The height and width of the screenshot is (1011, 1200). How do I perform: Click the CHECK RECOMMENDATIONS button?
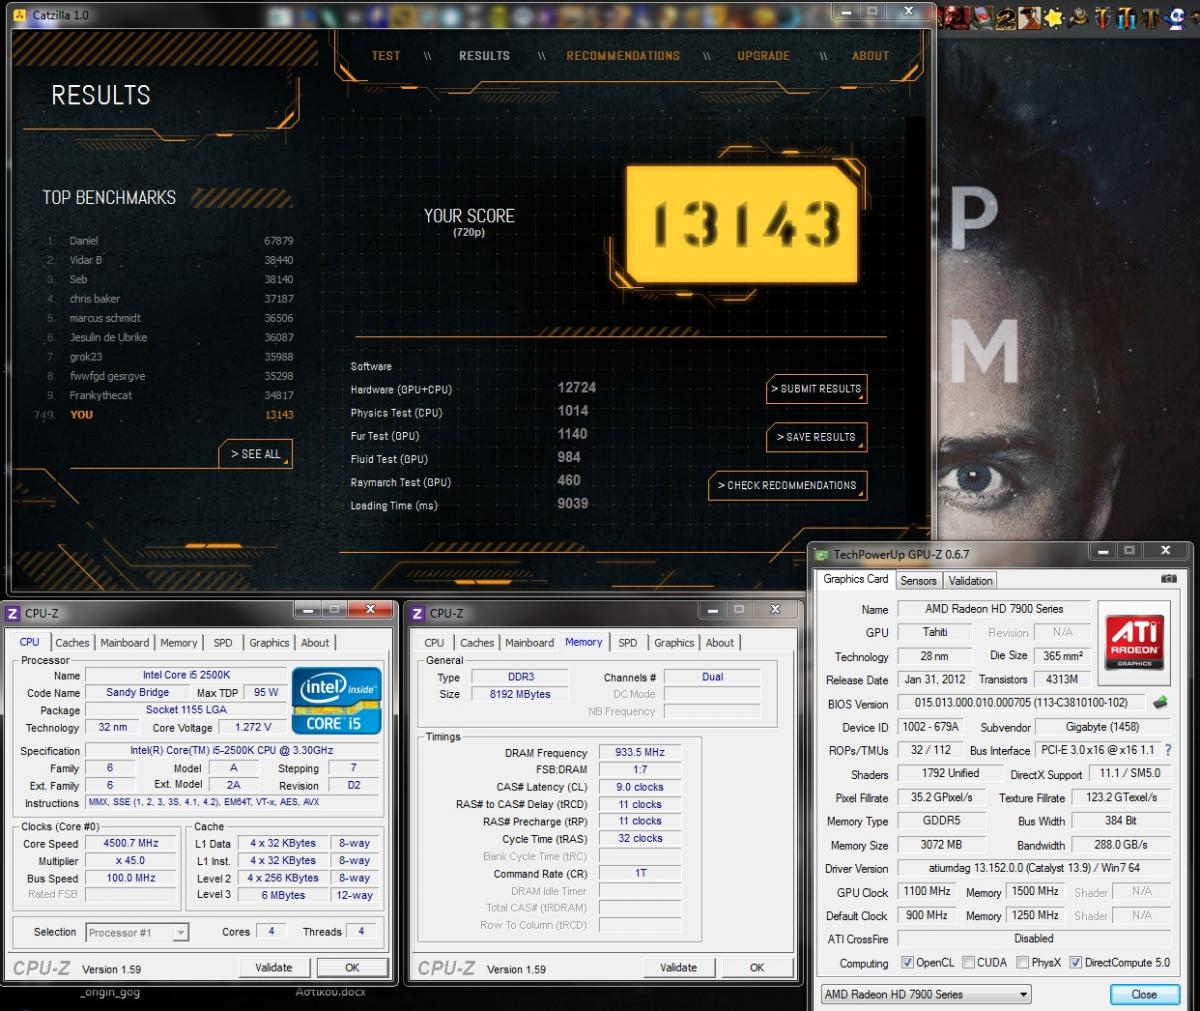787,485
